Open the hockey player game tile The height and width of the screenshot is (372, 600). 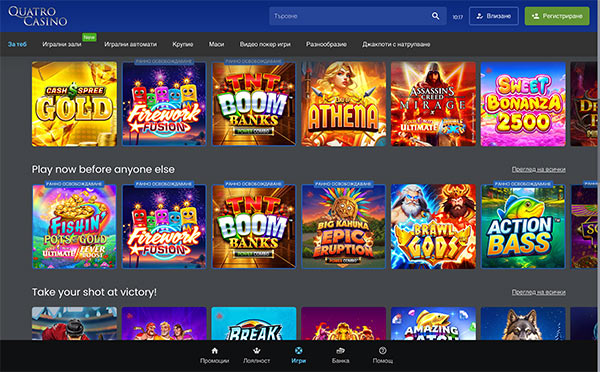[x=74, y=323]
